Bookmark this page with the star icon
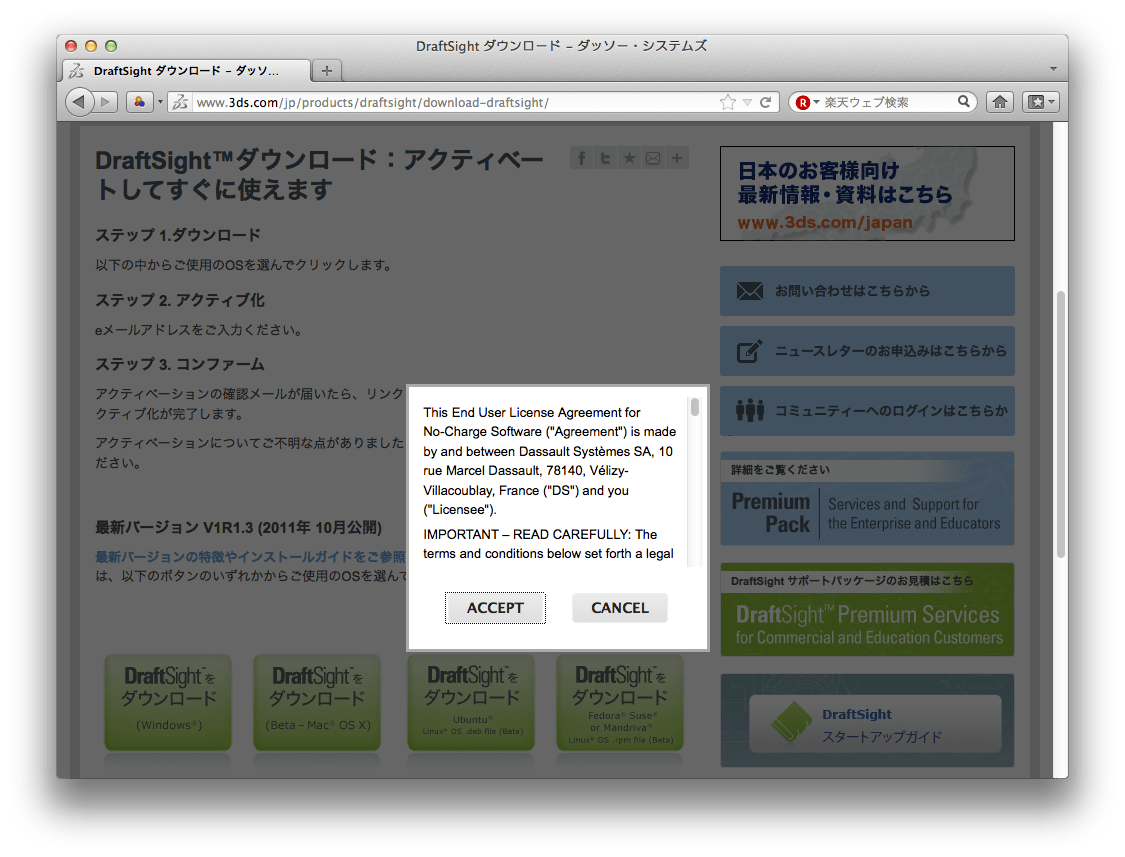The image size is (1125, 857). click(728, 102)
